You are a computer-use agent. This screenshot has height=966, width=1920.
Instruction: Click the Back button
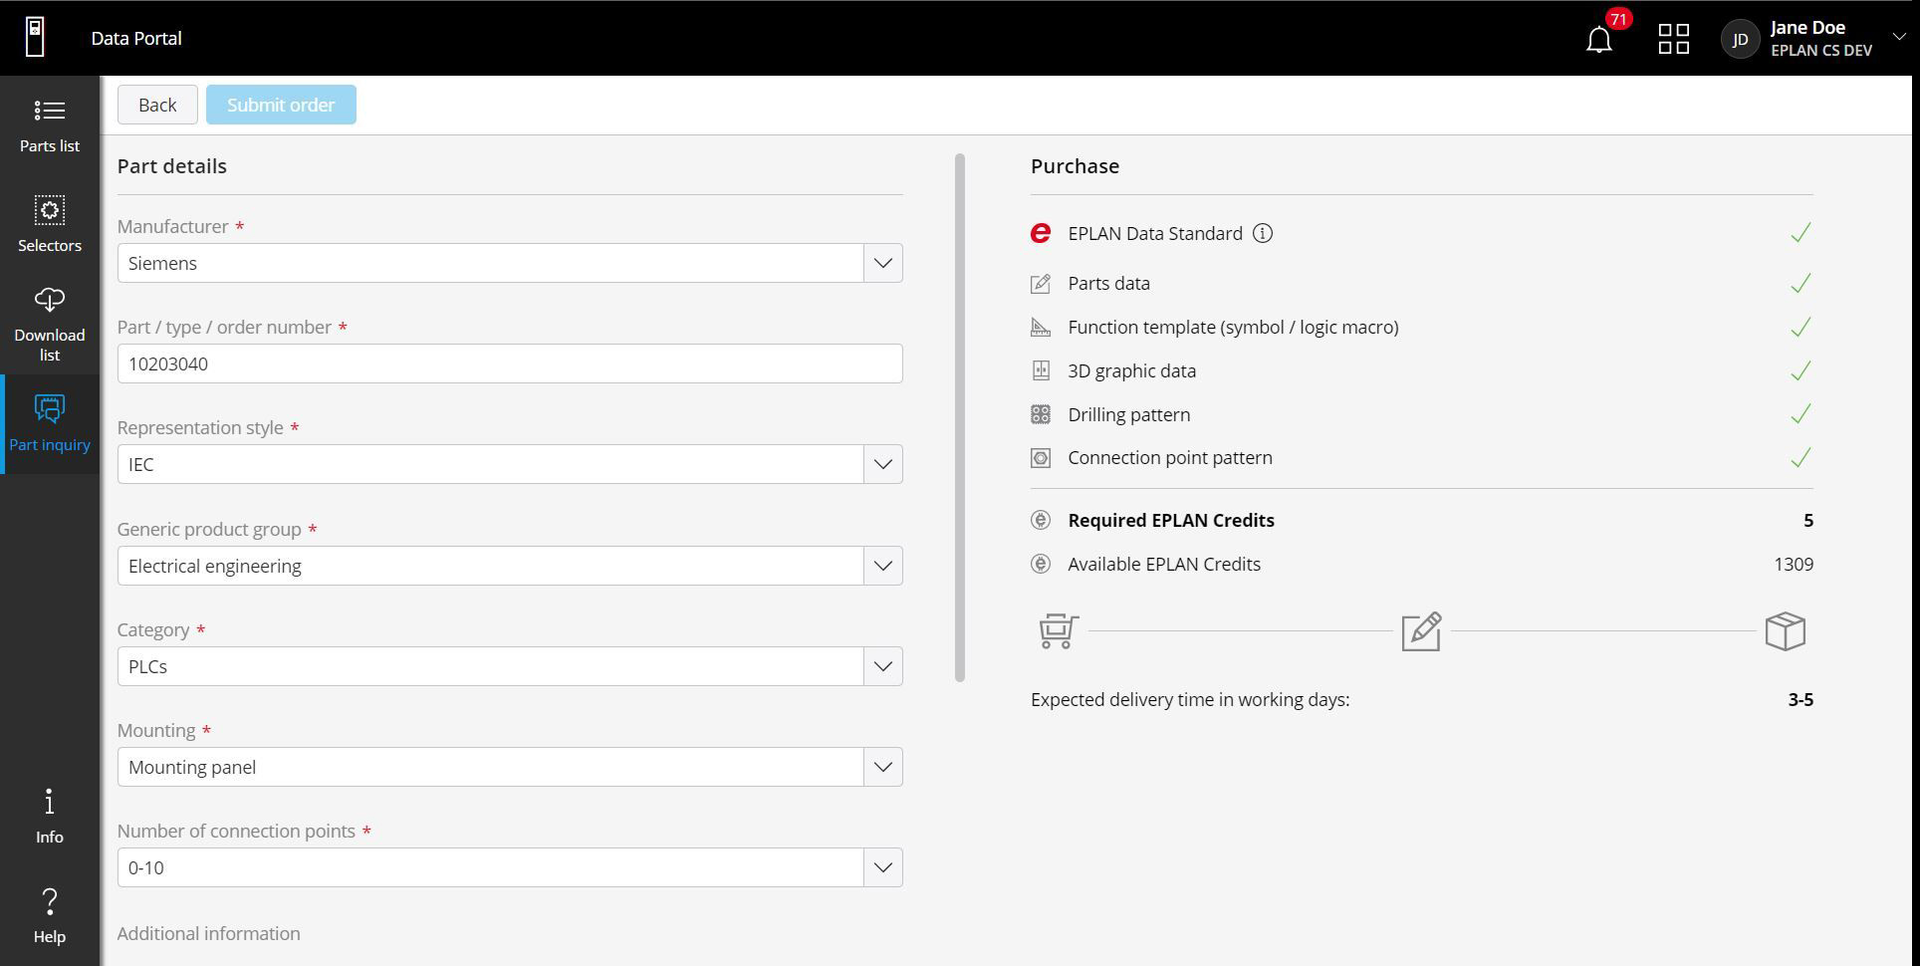pyautogui.click(x=157, y=104)
